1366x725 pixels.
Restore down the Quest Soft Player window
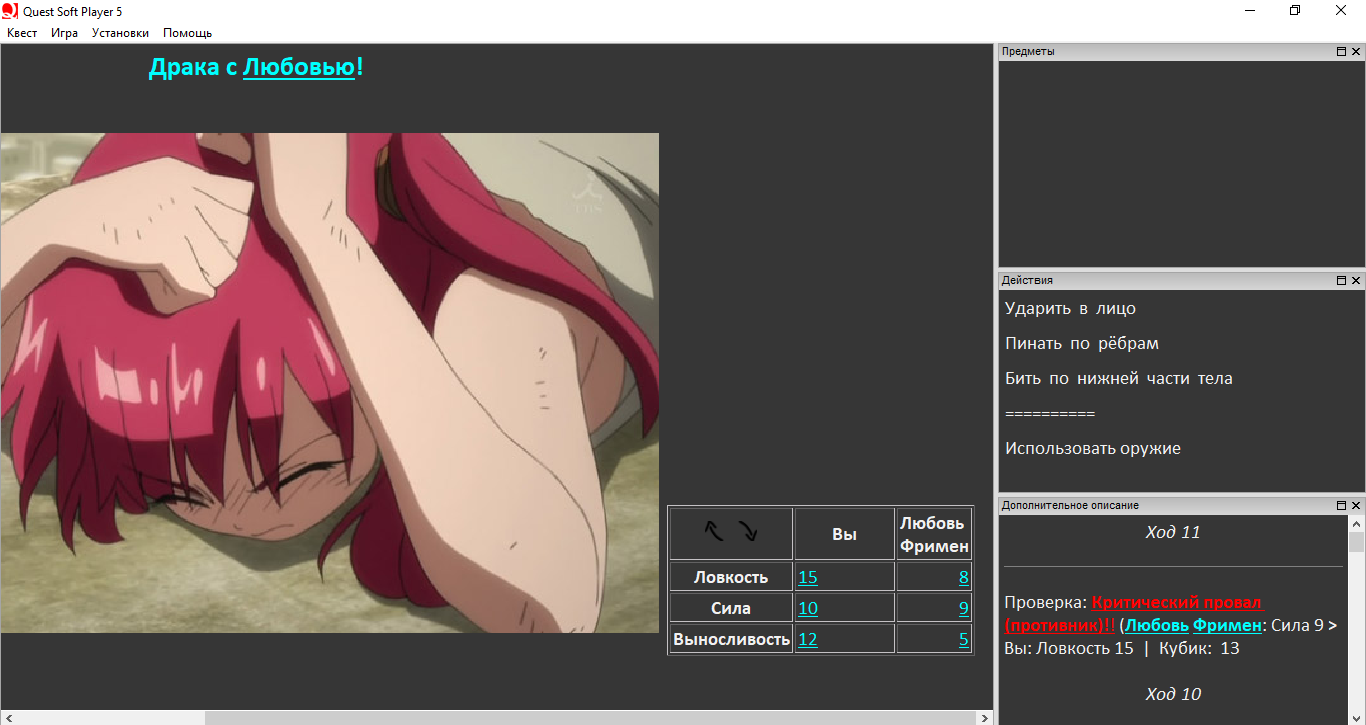[x=1295, y=10]
